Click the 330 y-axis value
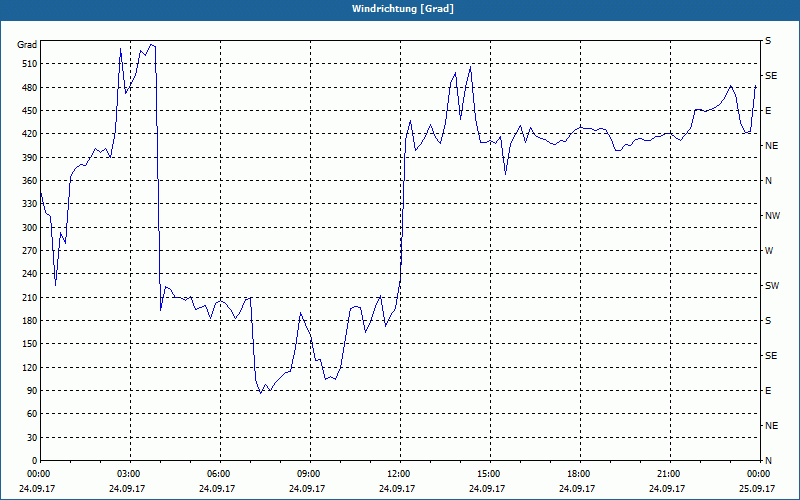The image size is (800, 500). pyautogui.click(x=30, y=204)
